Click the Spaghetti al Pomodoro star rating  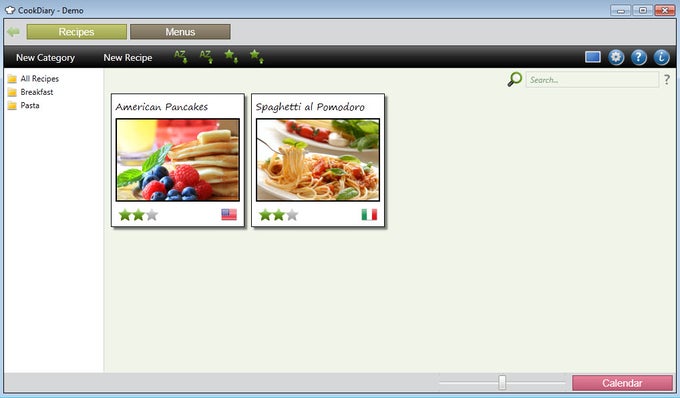tap(278, 215)
